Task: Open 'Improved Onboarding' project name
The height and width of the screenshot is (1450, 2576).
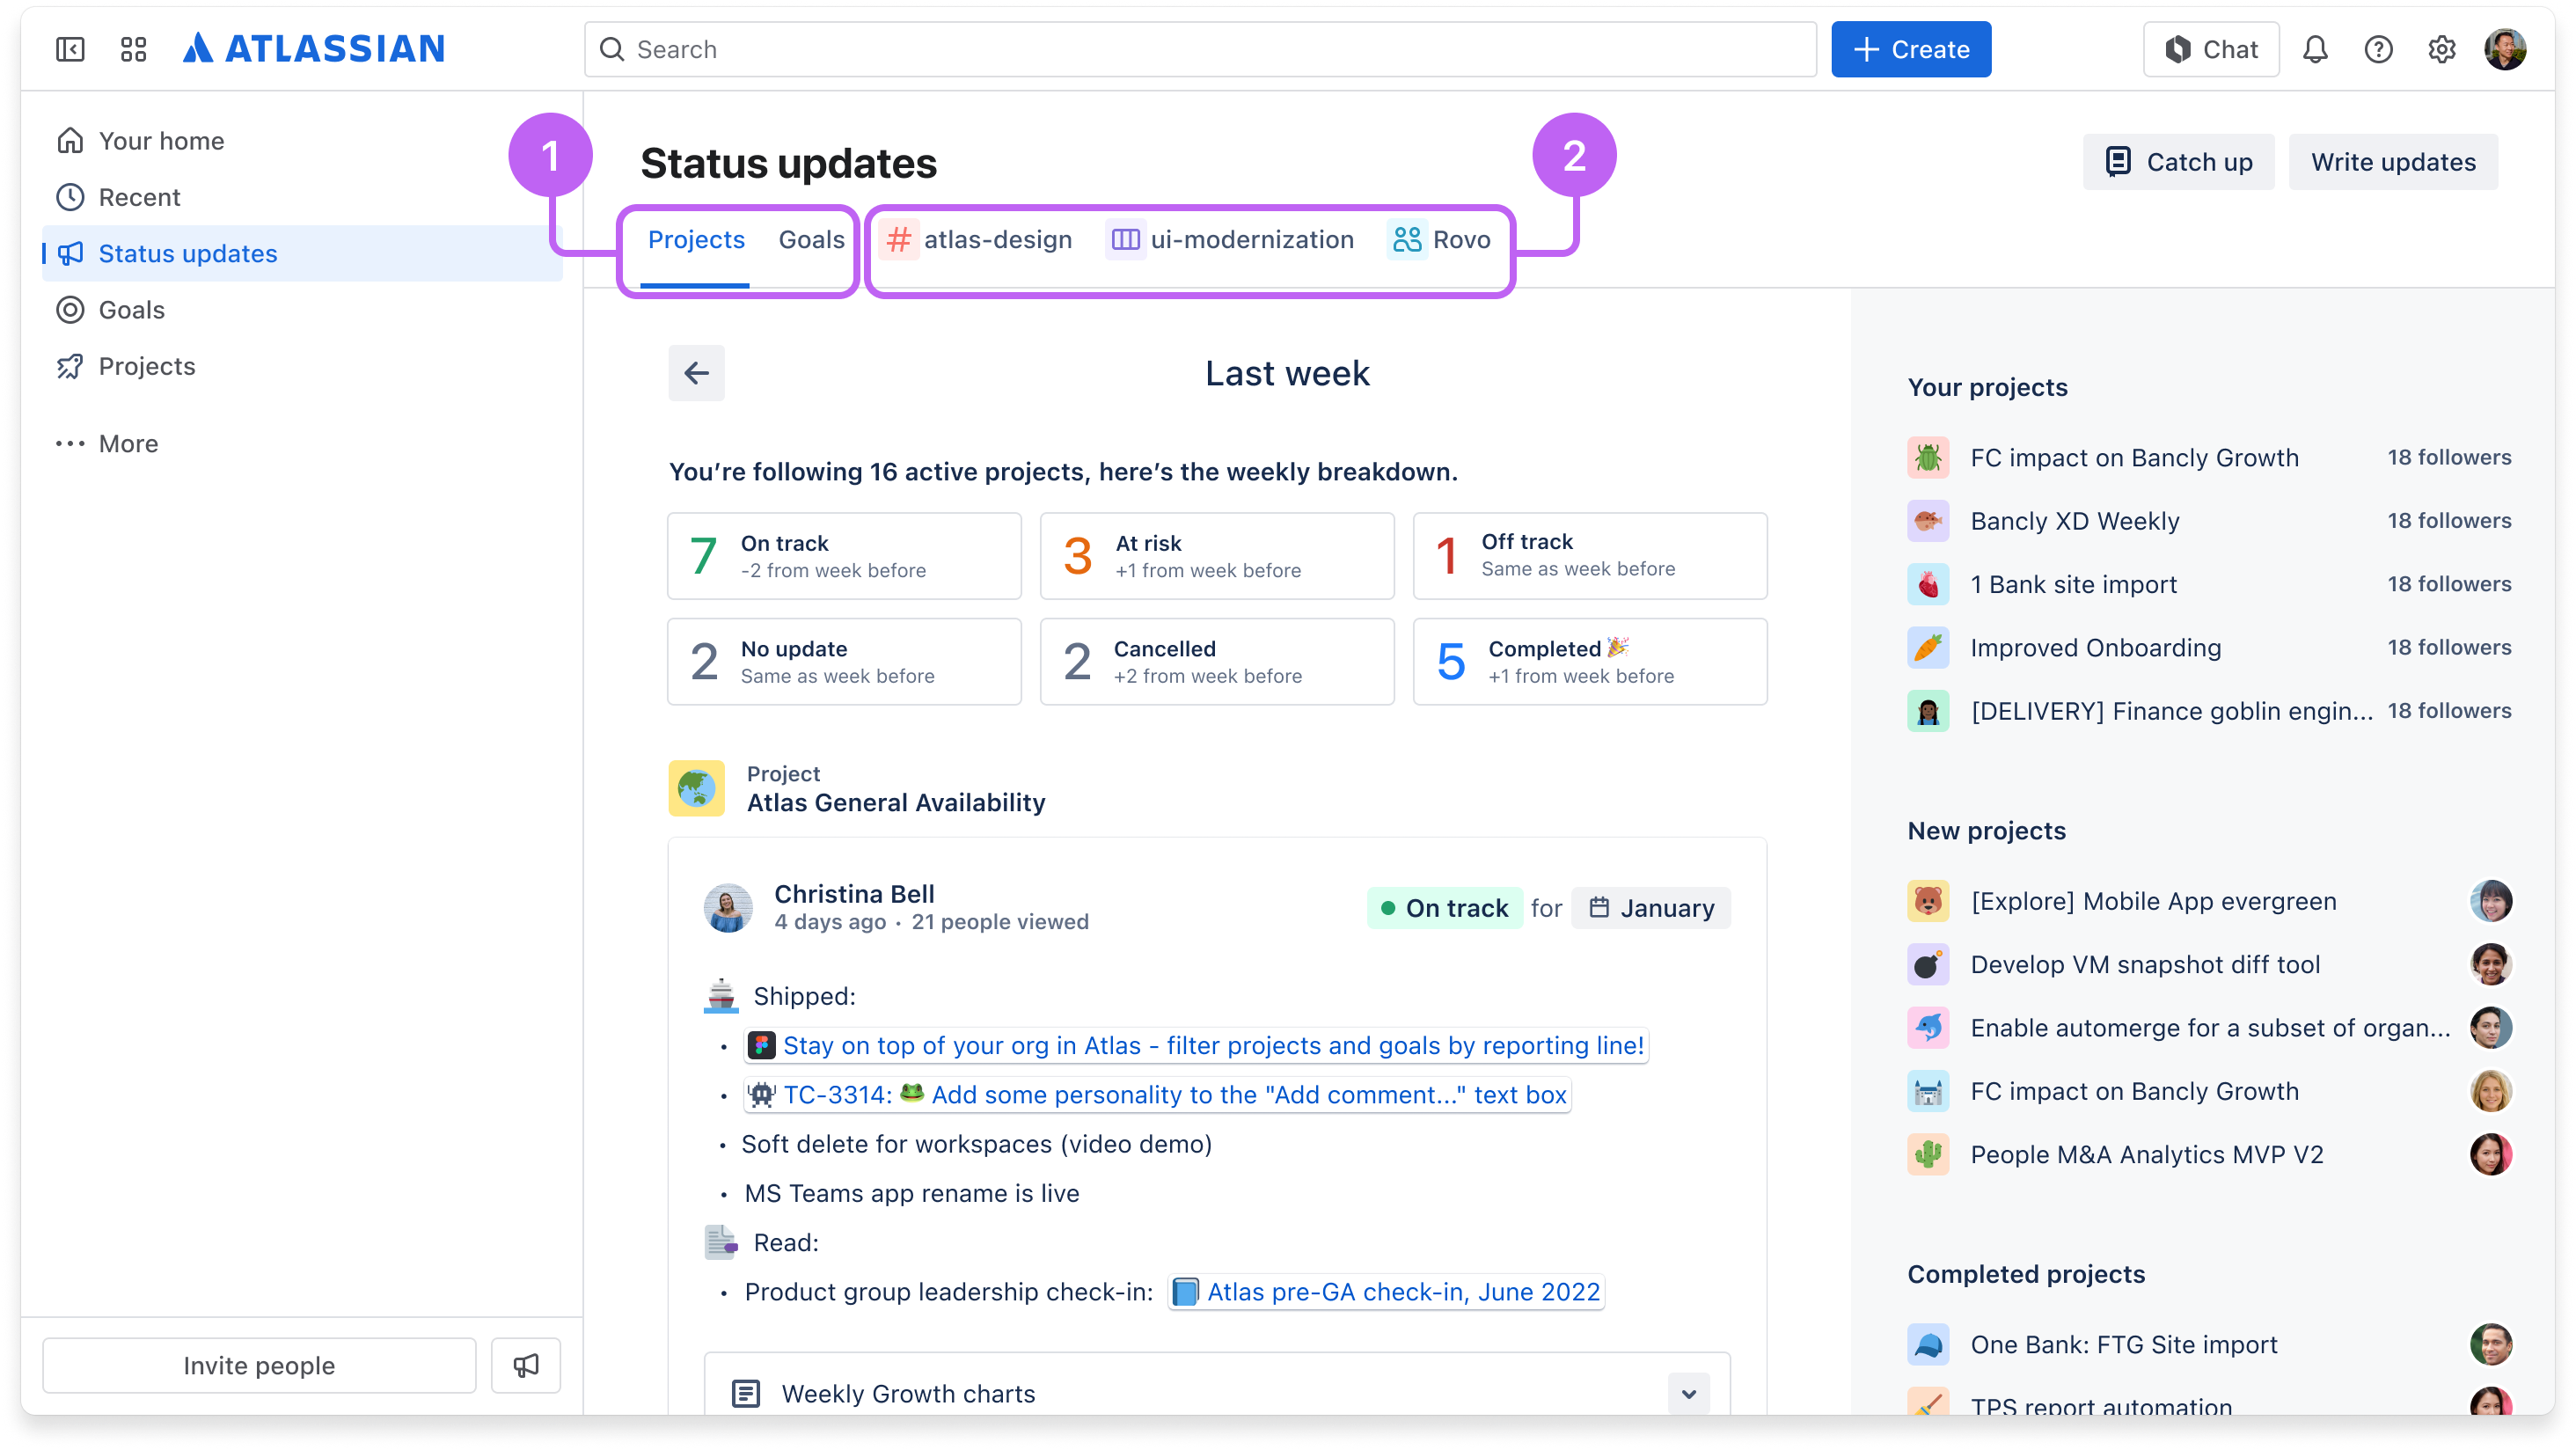Action: pyautogui.click(x=2096, y=647)
